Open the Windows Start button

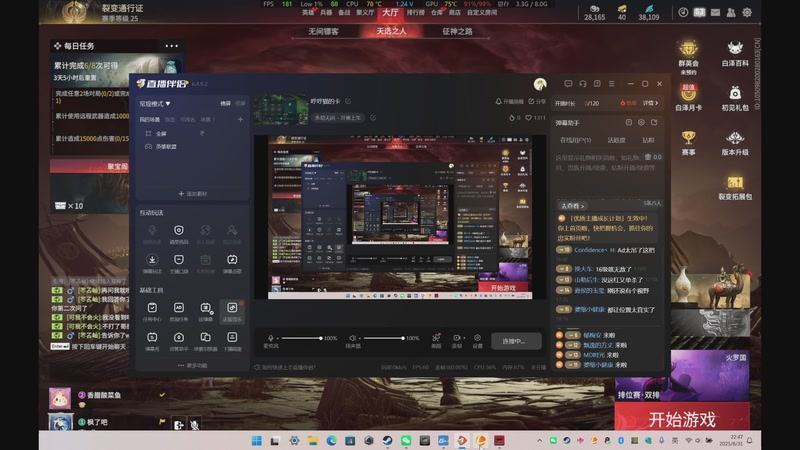coord(257,440)
